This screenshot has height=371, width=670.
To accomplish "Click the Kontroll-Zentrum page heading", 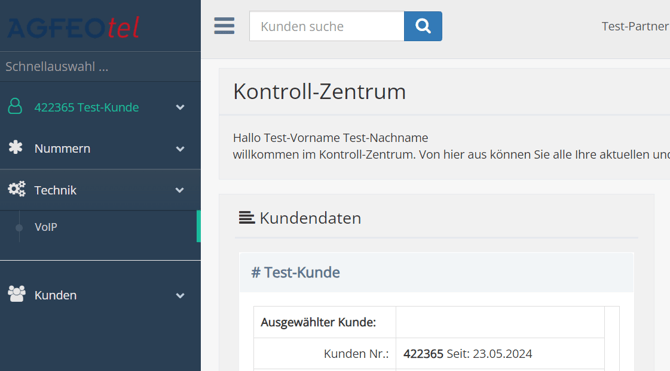I will coord(320,91).
